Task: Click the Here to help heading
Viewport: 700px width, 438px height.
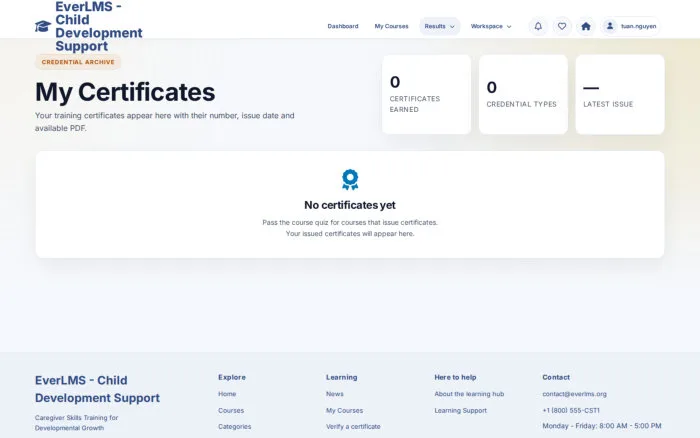Action: 455,377
